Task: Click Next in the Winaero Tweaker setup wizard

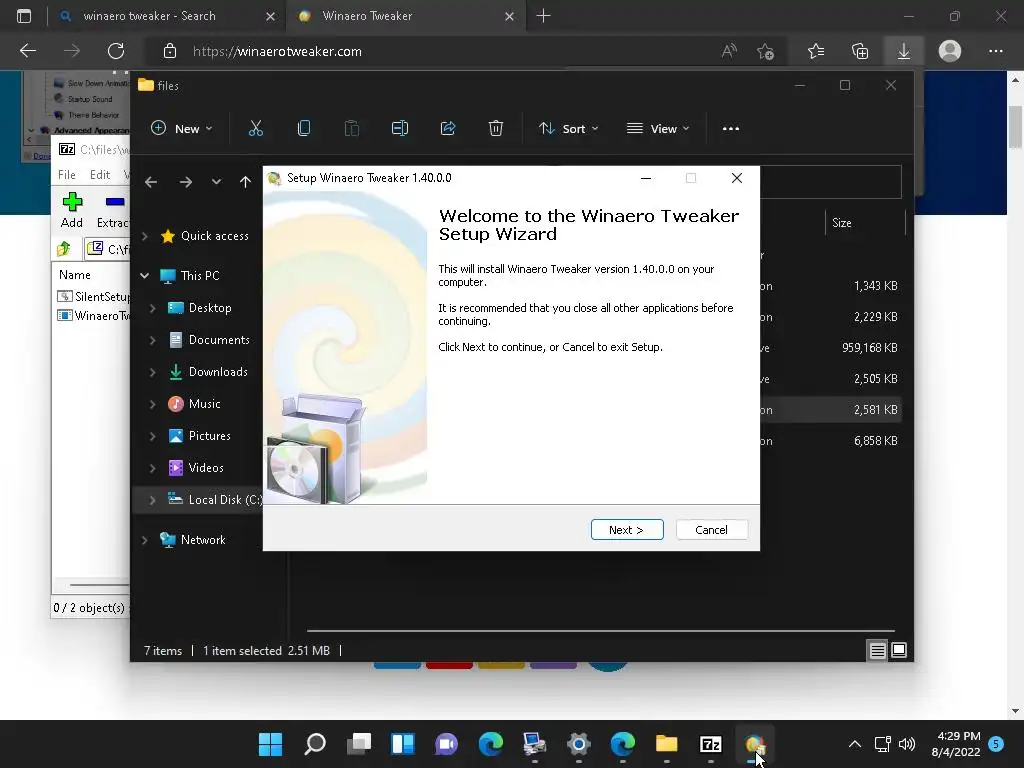Action: 627,530
